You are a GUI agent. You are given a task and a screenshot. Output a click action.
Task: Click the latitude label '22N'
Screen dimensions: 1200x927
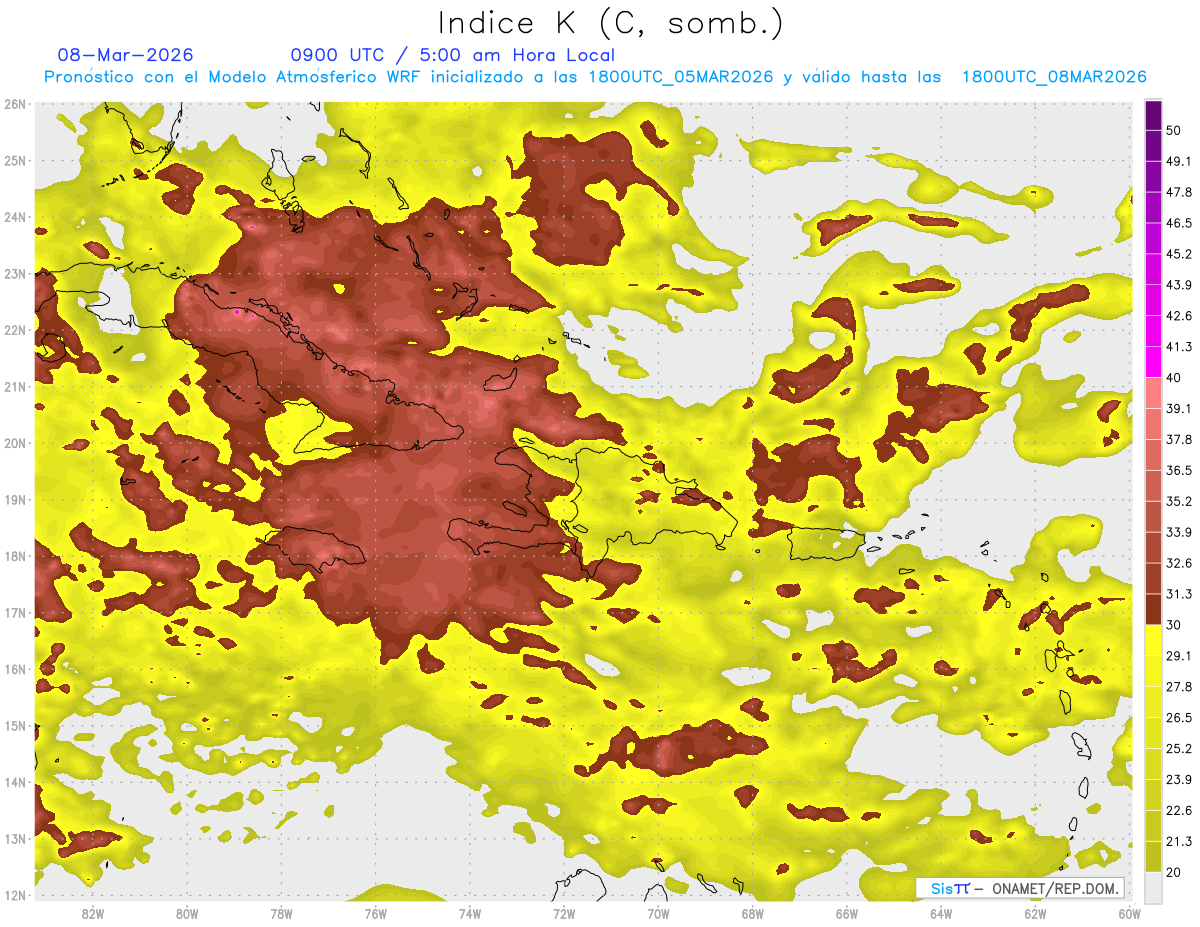point(15,330)
